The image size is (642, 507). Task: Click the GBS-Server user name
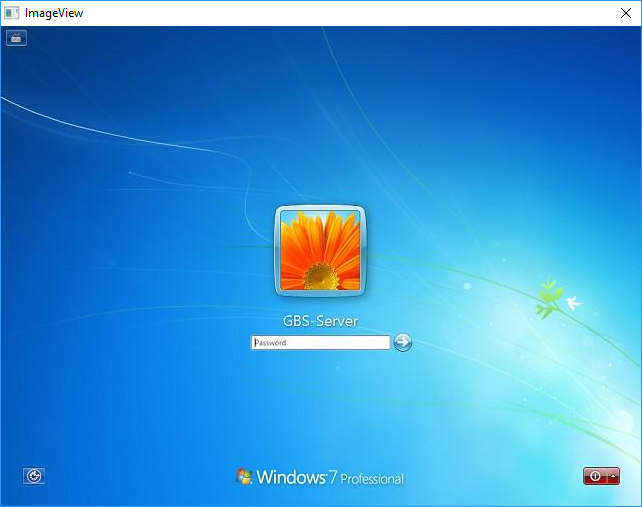[320, 321]
